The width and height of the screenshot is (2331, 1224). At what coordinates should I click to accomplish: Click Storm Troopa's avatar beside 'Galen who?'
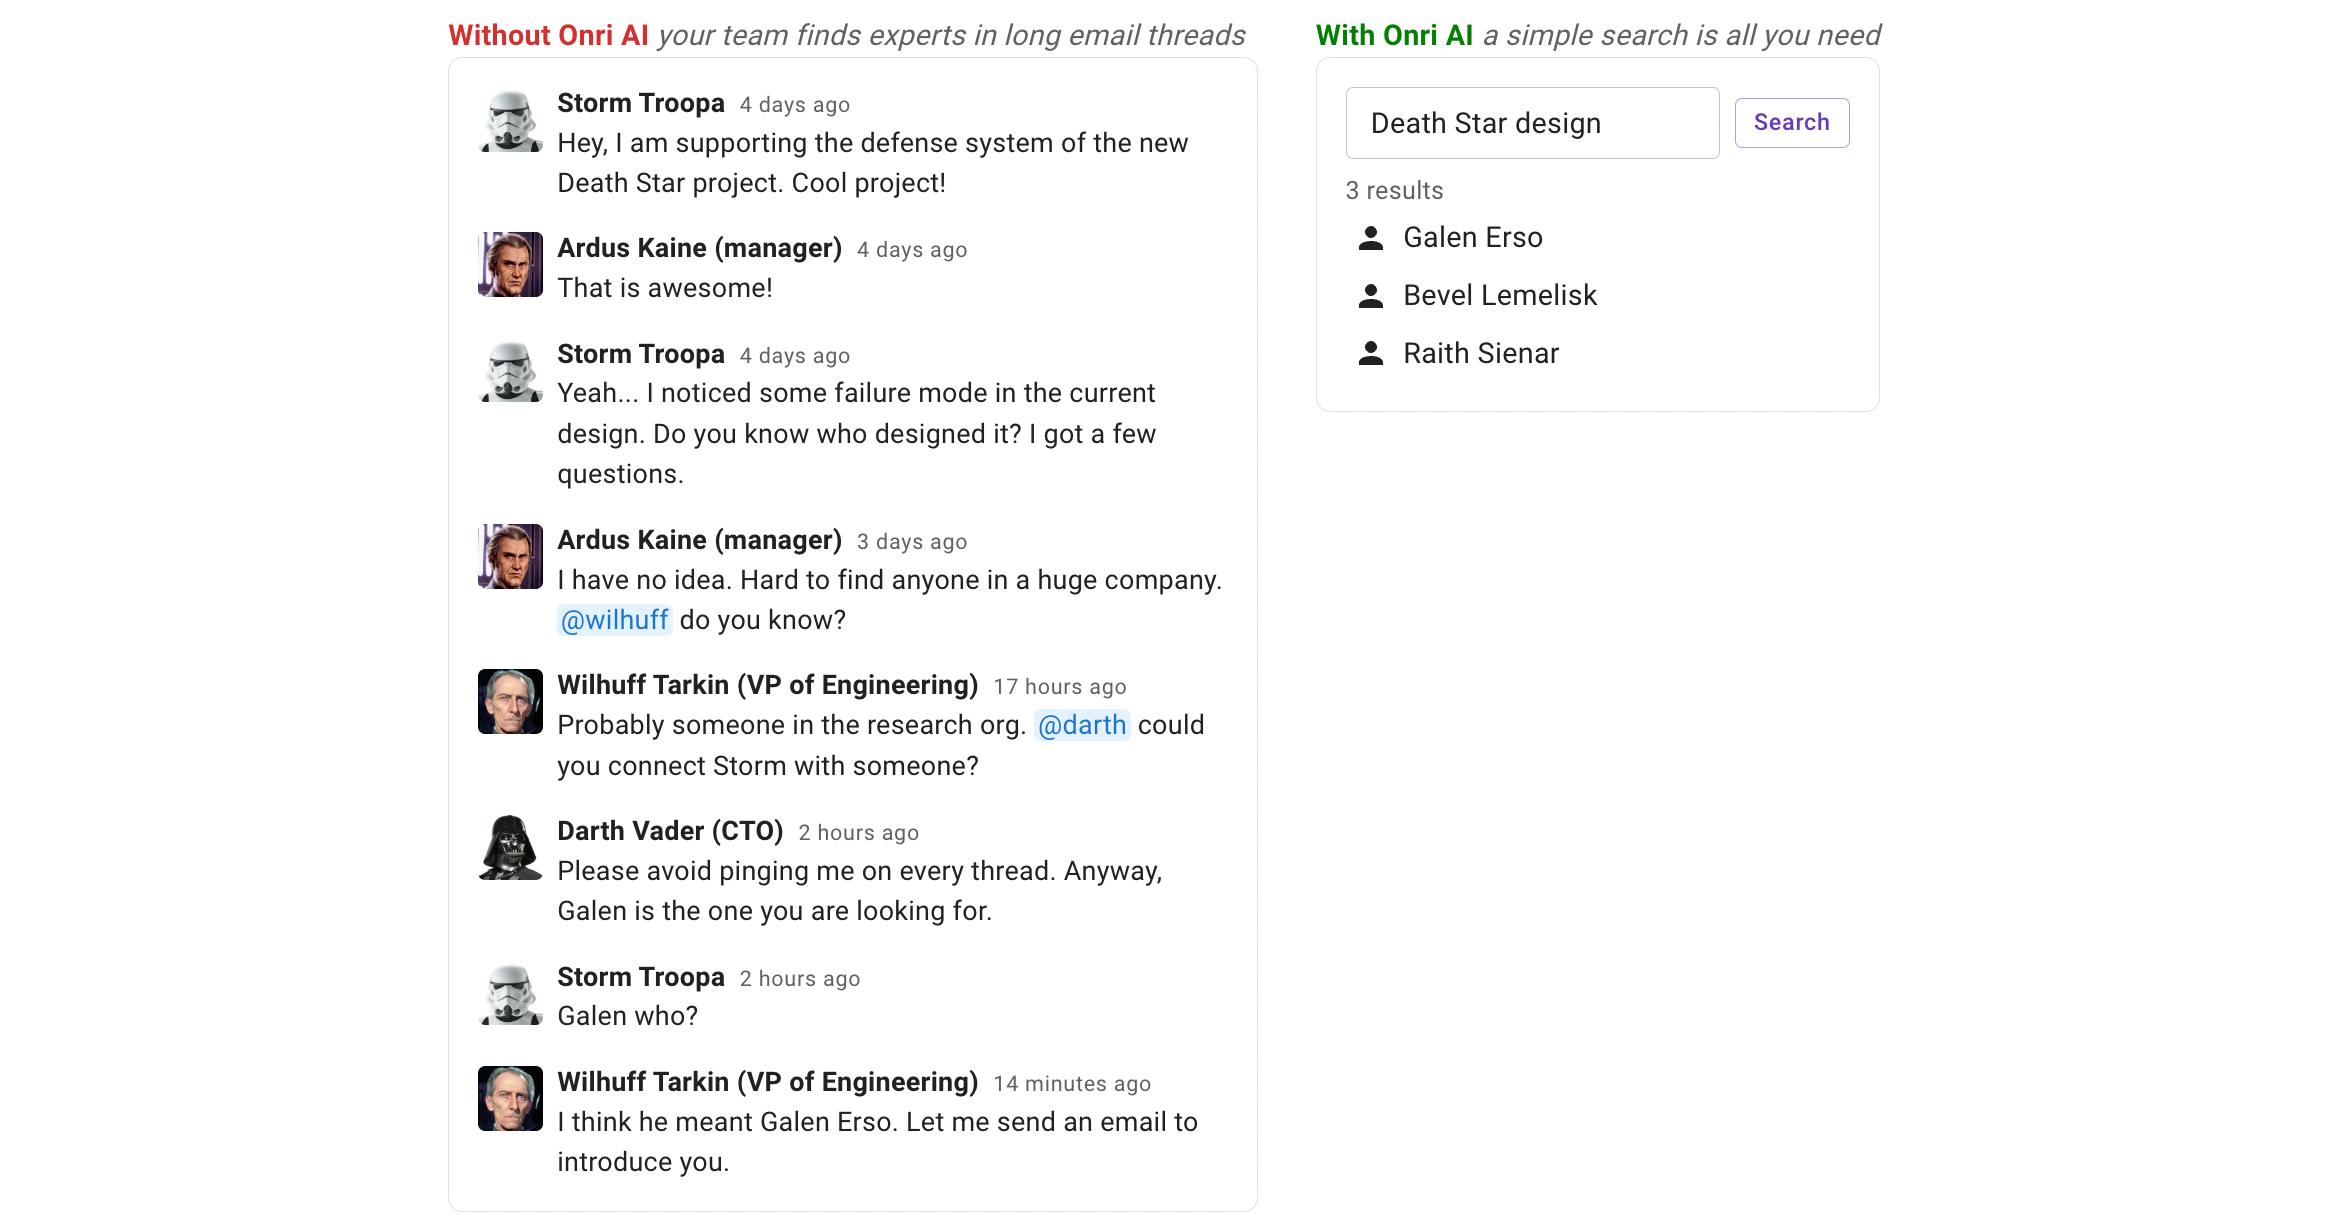511,994
